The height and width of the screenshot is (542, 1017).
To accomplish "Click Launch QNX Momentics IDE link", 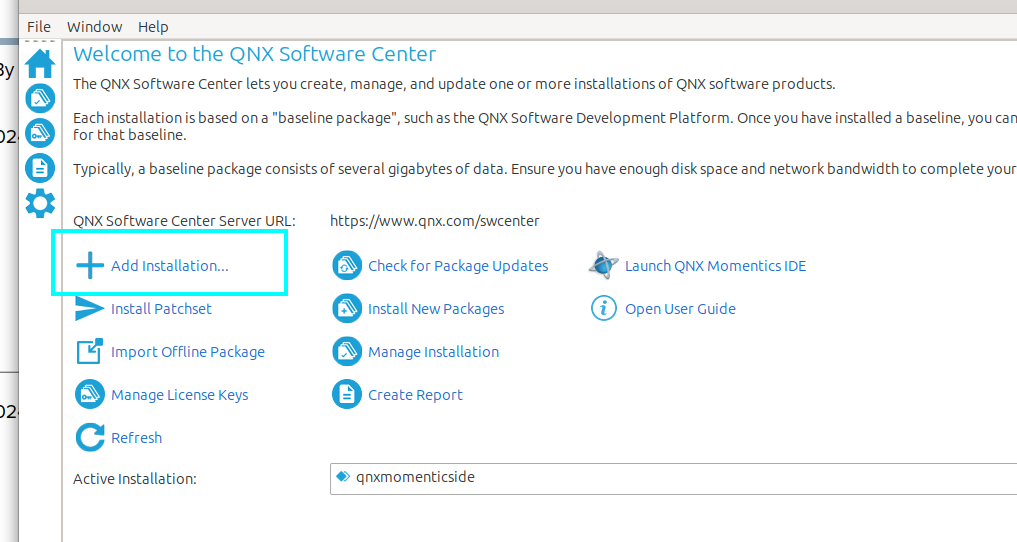I will (715, 266).
